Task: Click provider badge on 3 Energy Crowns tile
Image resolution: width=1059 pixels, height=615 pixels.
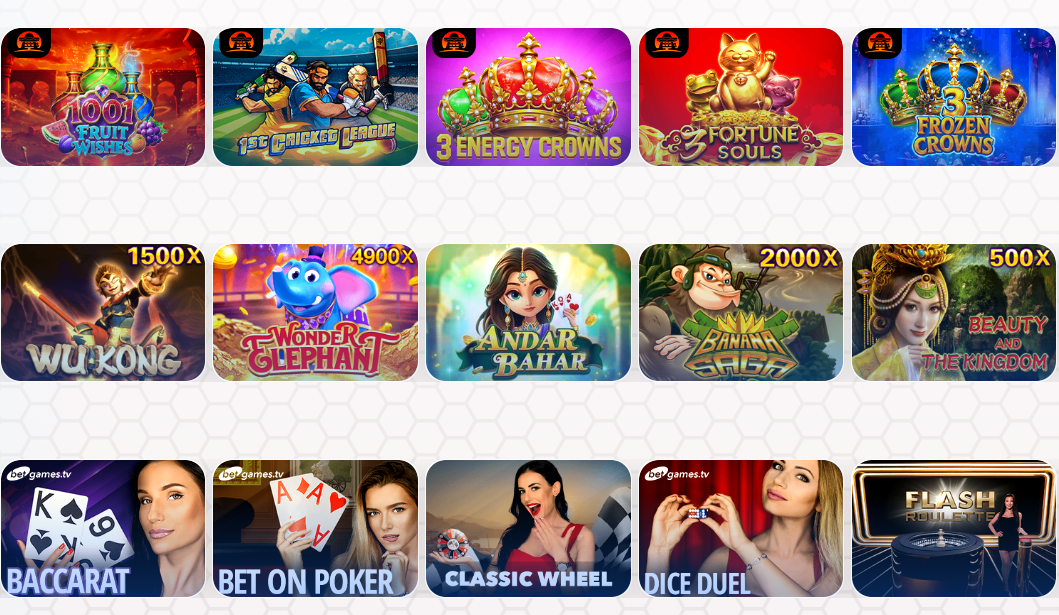Action: coord(453,42)
